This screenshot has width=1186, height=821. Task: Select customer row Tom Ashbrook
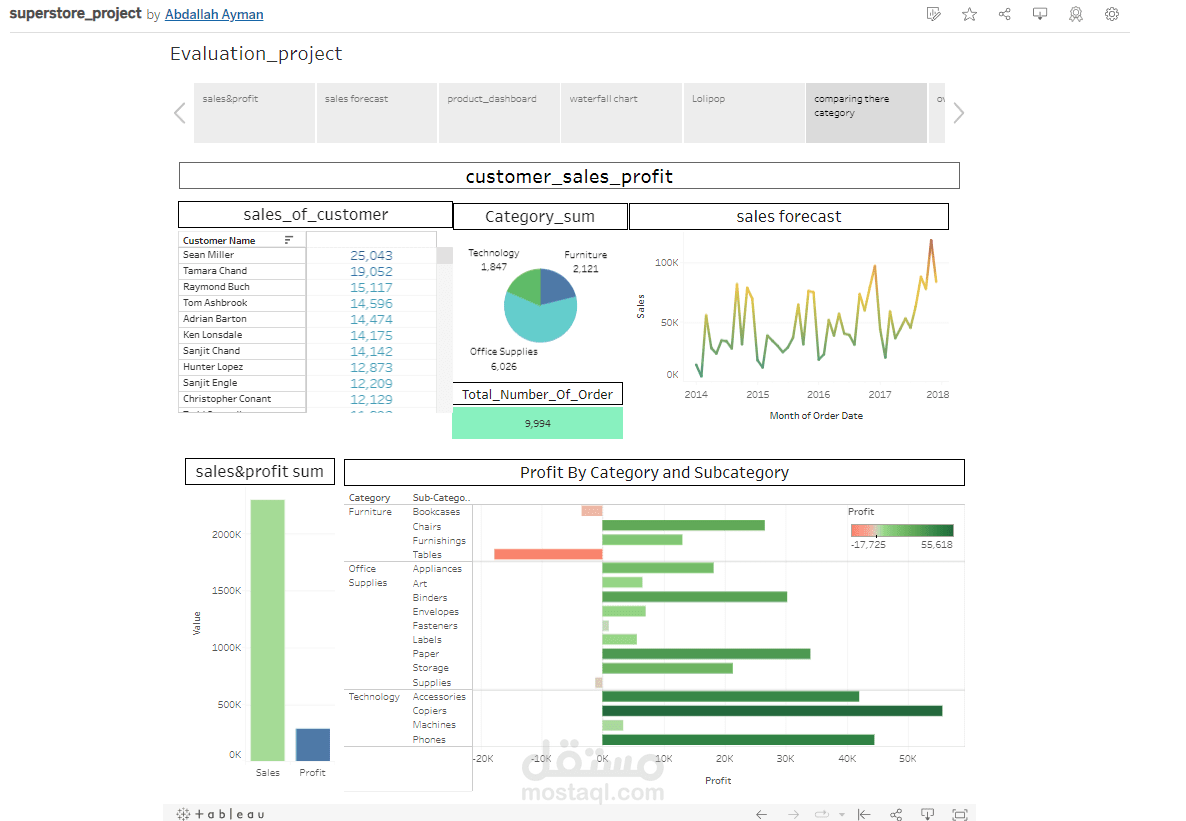(242, 303)
